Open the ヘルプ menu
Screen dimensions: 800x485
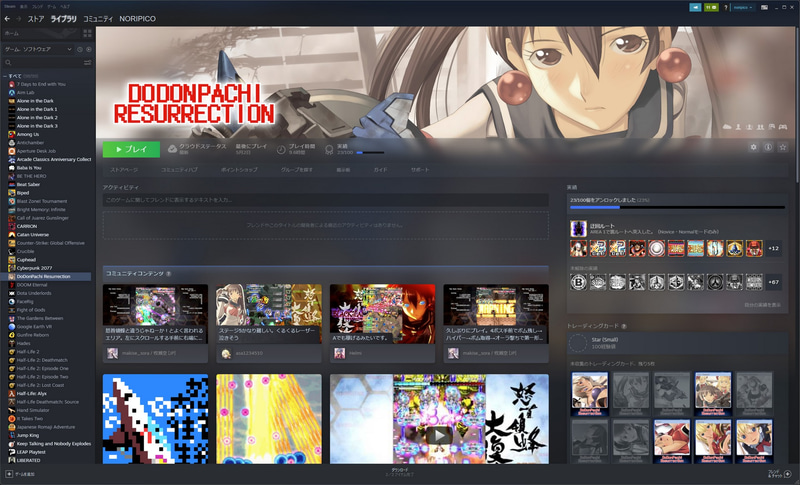(65, 7)
